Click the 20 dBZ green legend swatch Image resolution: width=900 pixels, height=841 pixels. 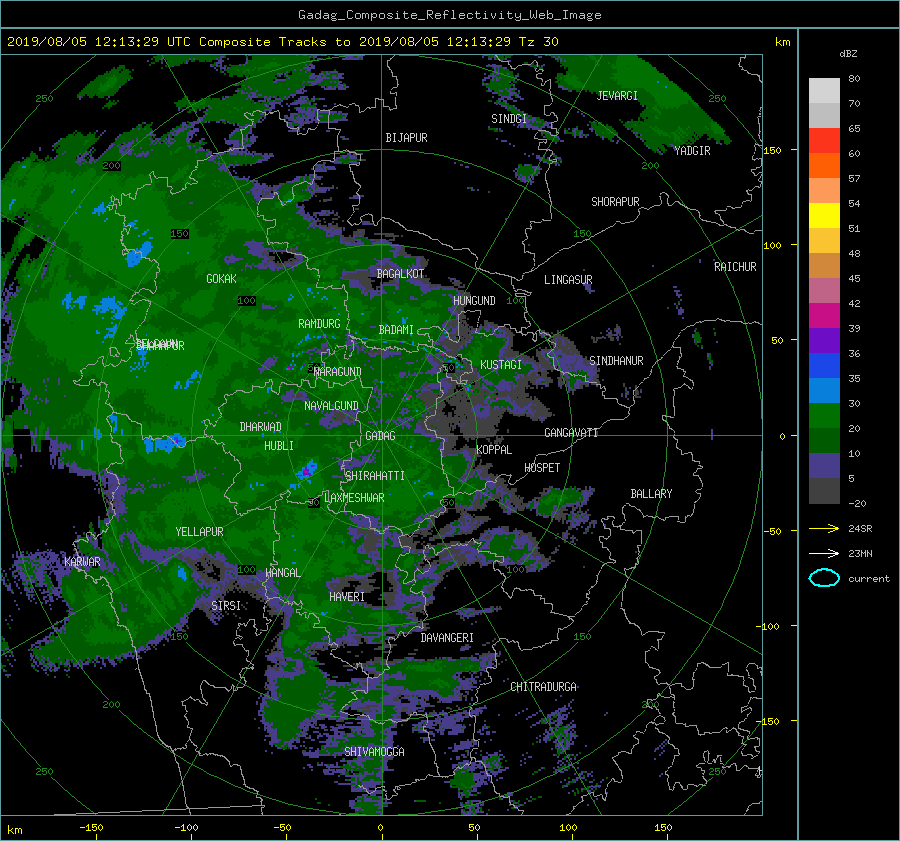[x=824, y=415]
